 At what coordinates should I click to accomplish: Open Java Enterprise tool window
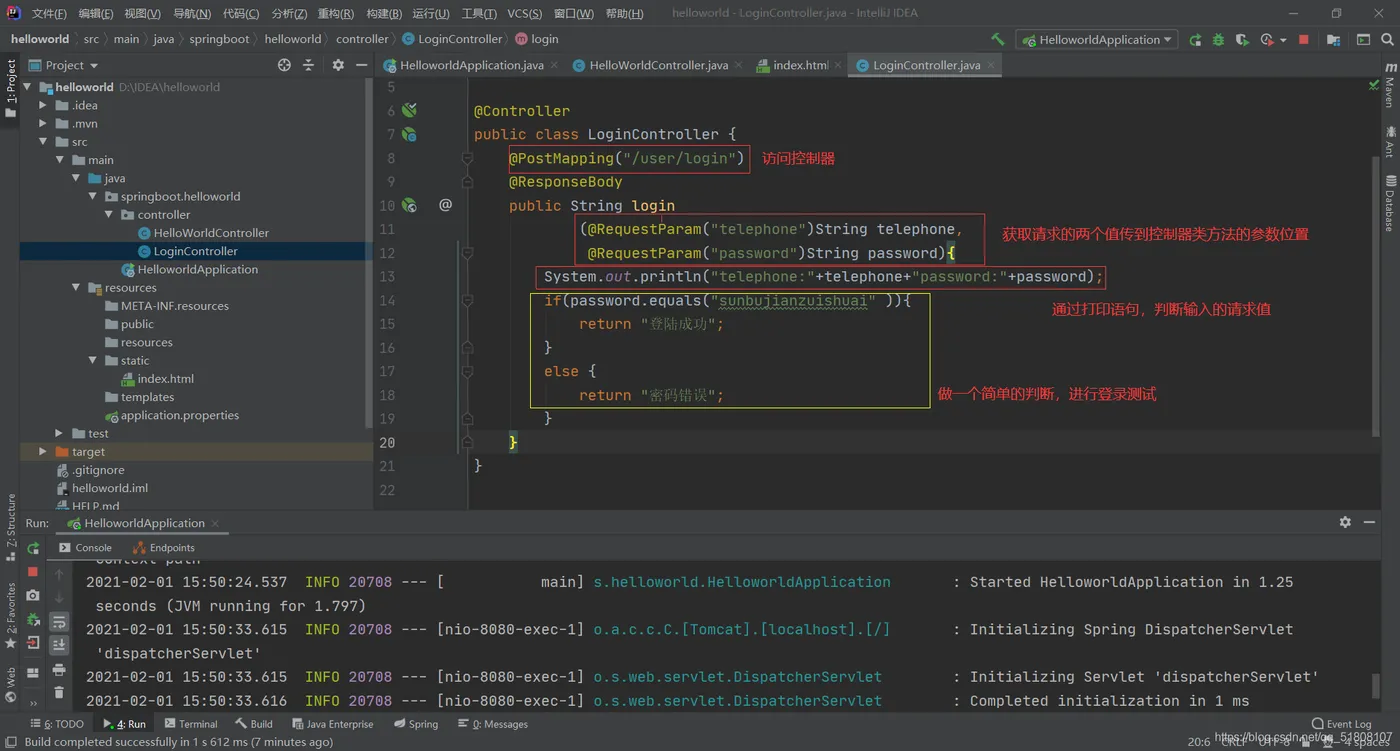[x=332, y=724]
